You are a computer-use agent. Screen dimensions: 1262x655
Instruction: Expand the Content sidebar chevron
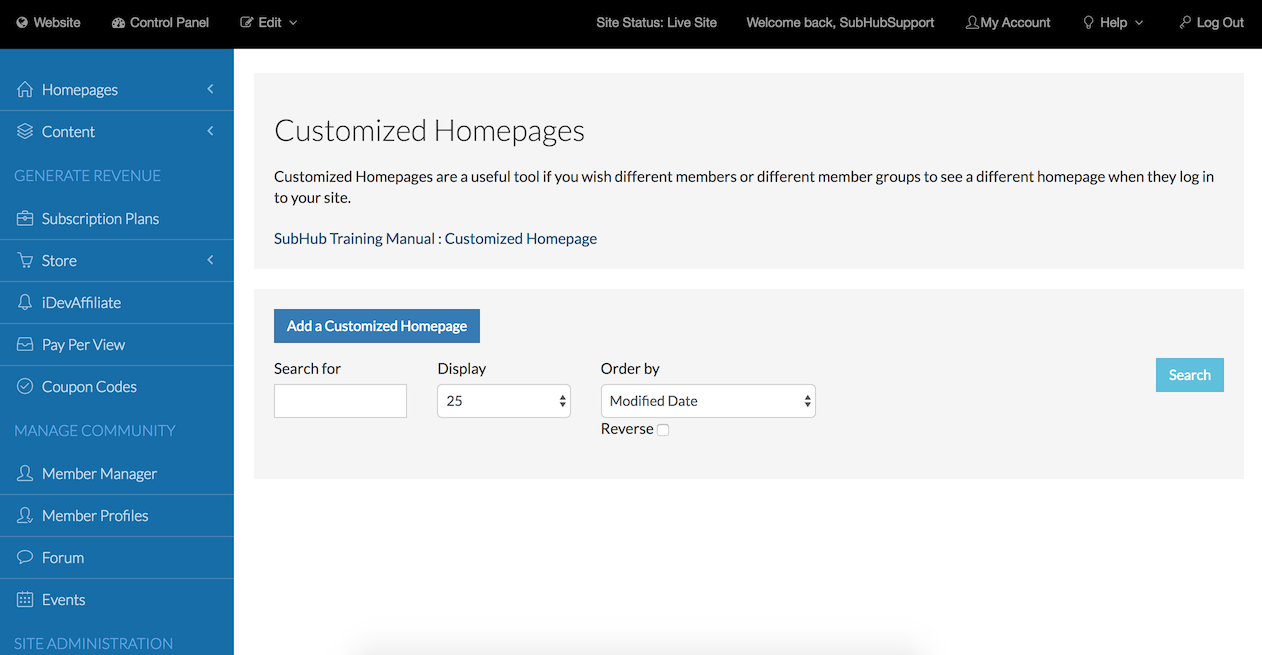pos(210,131)
